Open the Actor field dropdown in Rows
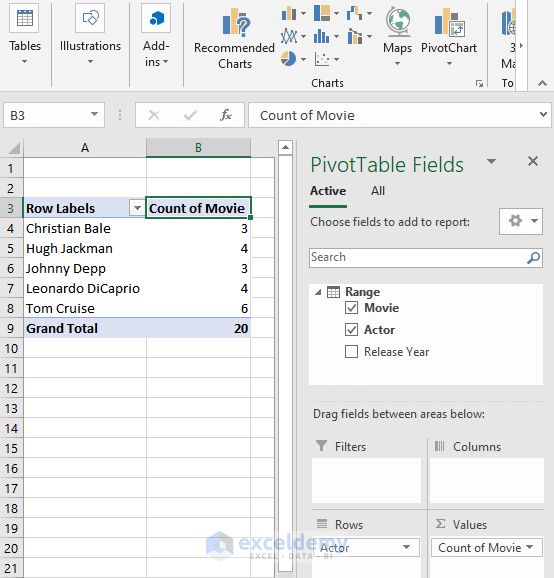The height and width of the screenshot is (578, 554). 406,547
